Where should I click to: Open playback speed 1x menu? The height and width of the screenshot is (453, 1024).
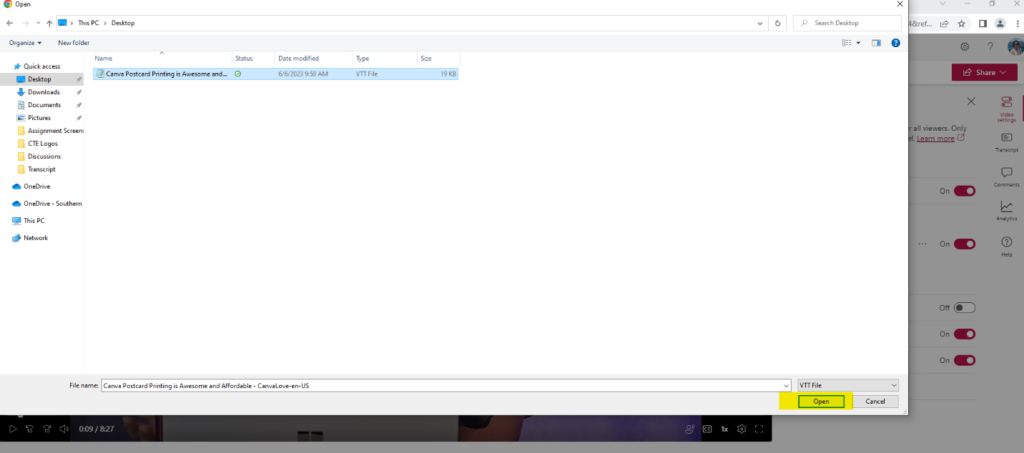coord(724,429)
